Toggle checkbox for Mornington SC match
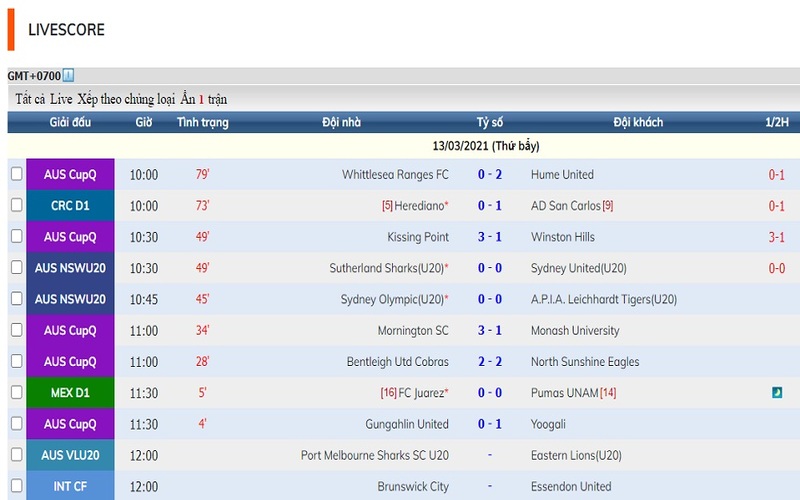This screenshot has height=500, width=800. tap(16, 329)
